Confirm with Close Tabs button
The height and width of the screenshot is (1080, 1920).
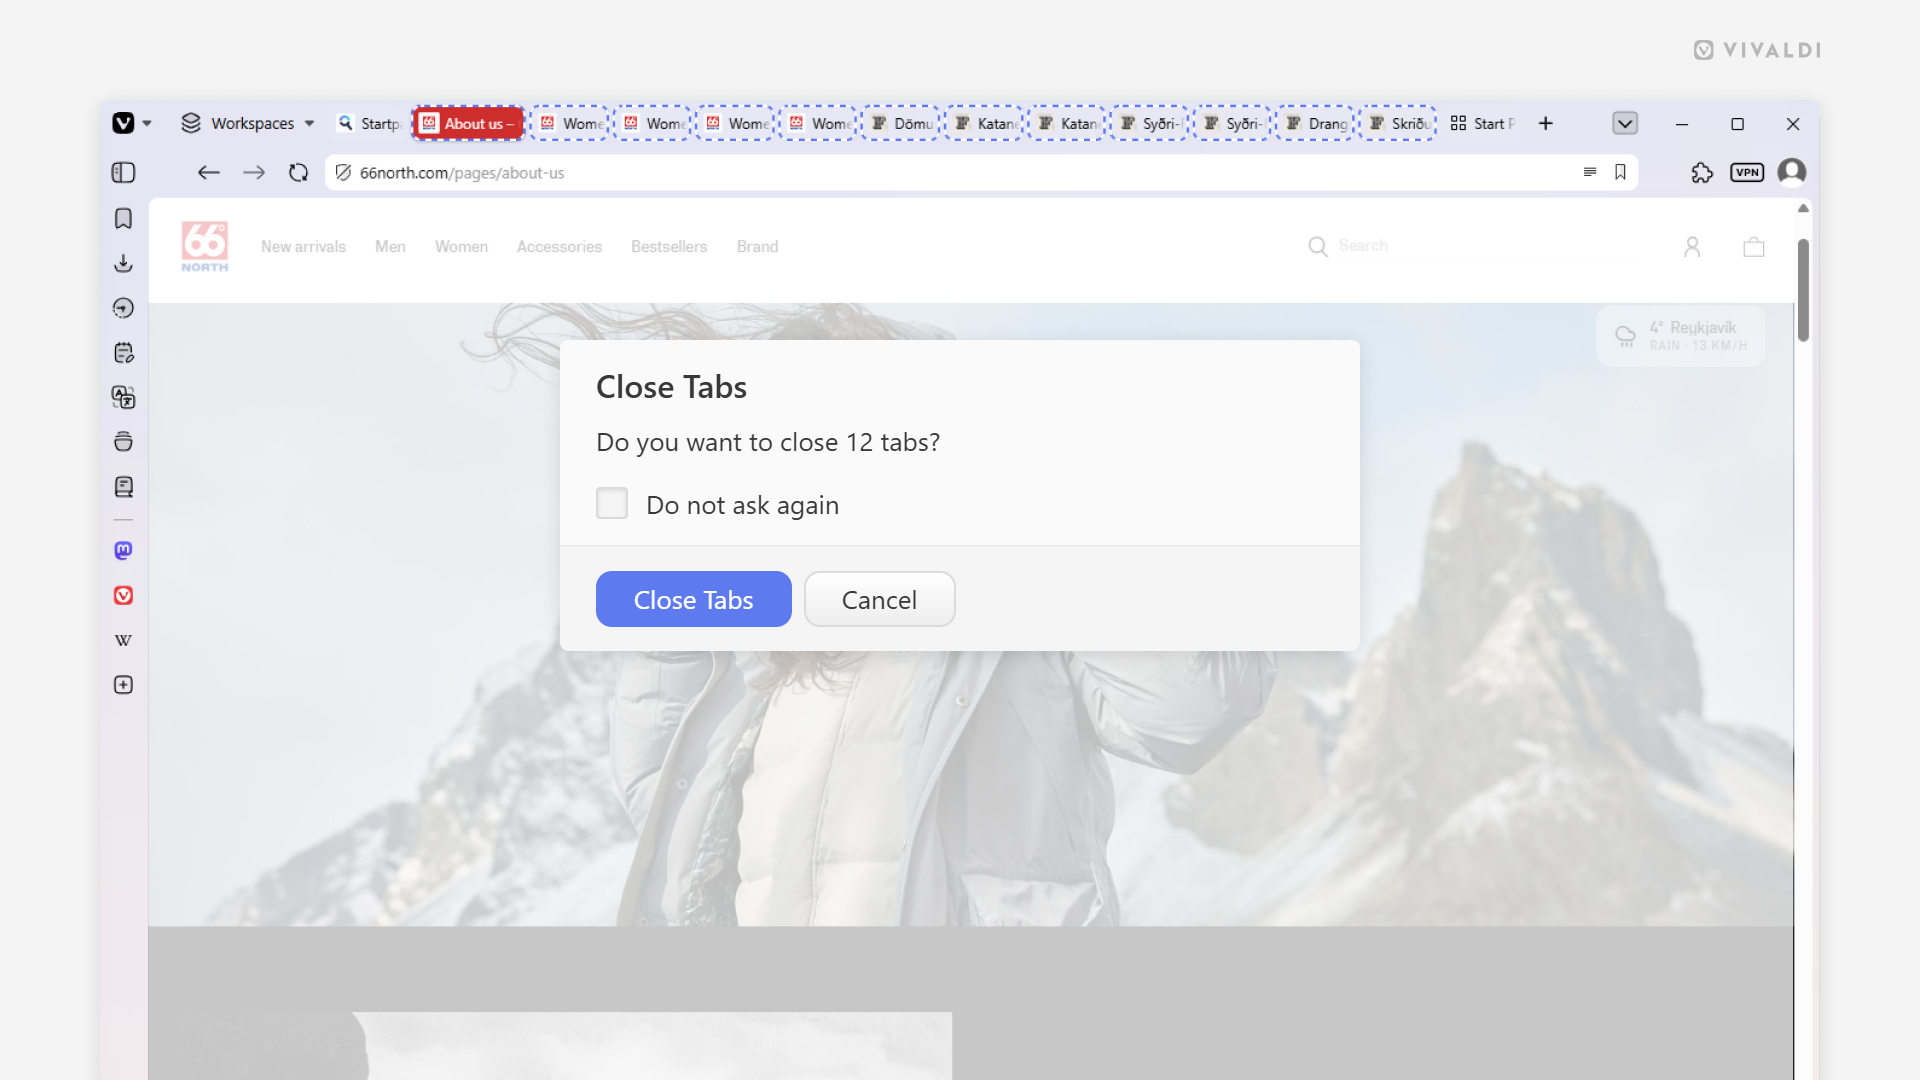[694, 599]
